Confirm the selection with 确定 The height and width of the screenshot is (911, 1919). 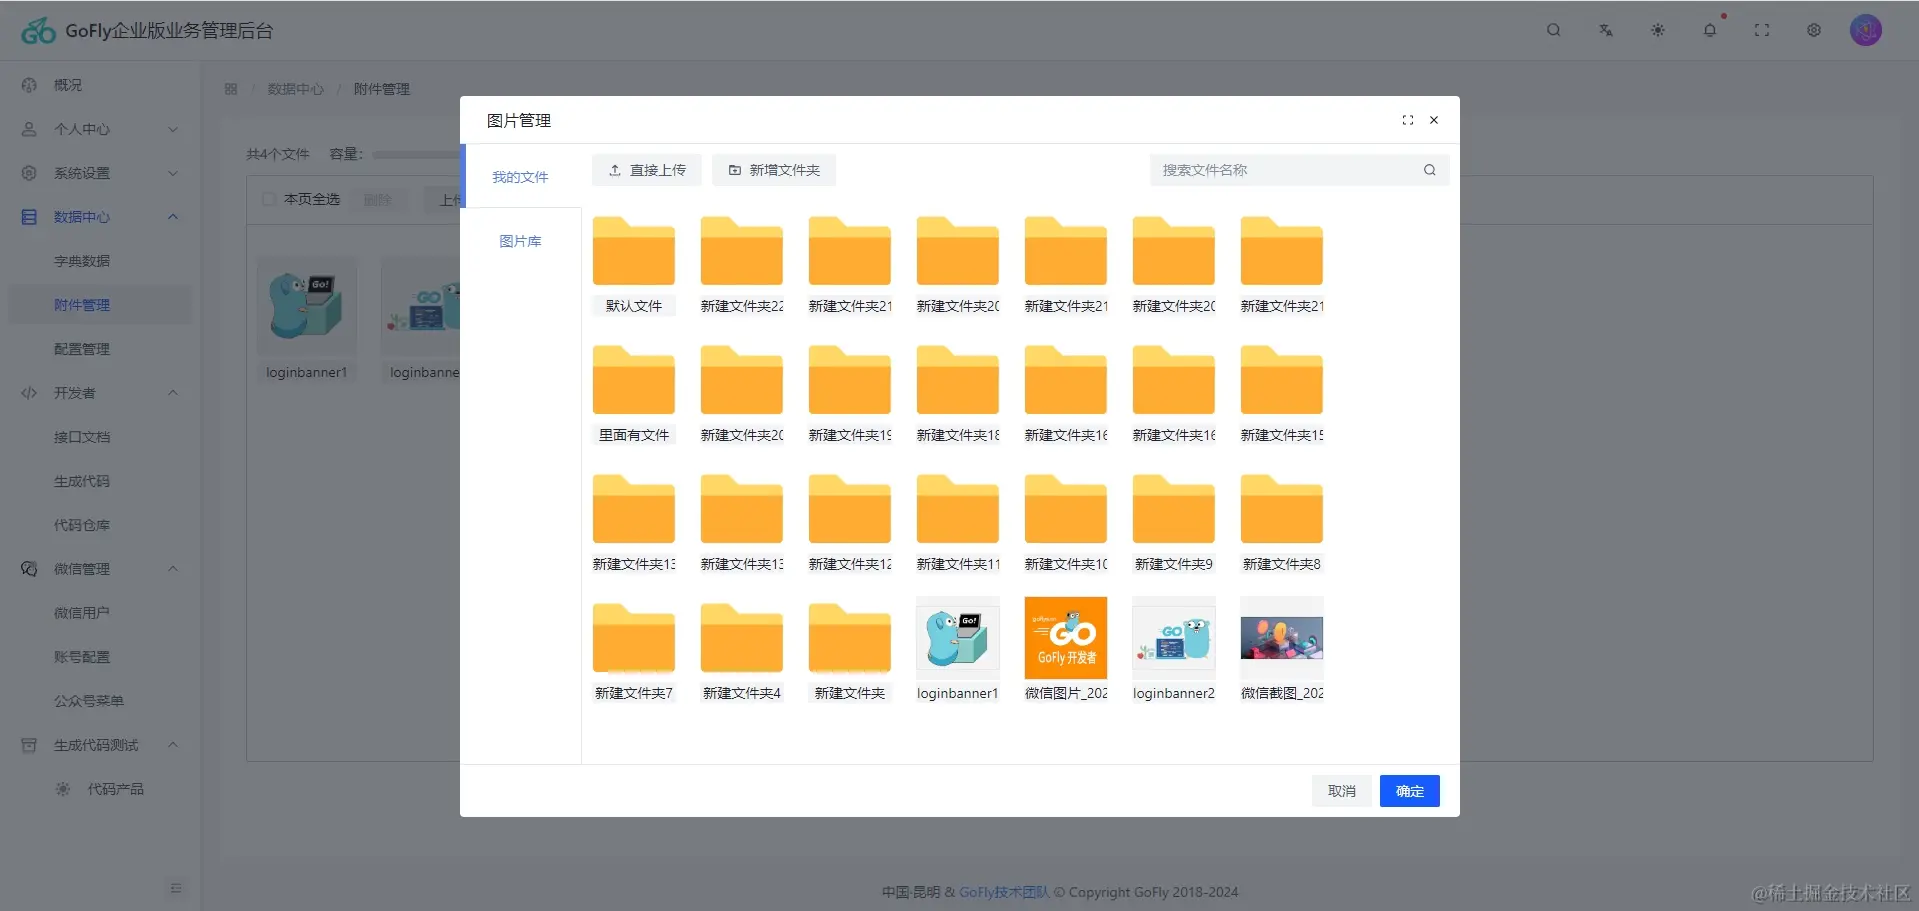point(1410,791)
